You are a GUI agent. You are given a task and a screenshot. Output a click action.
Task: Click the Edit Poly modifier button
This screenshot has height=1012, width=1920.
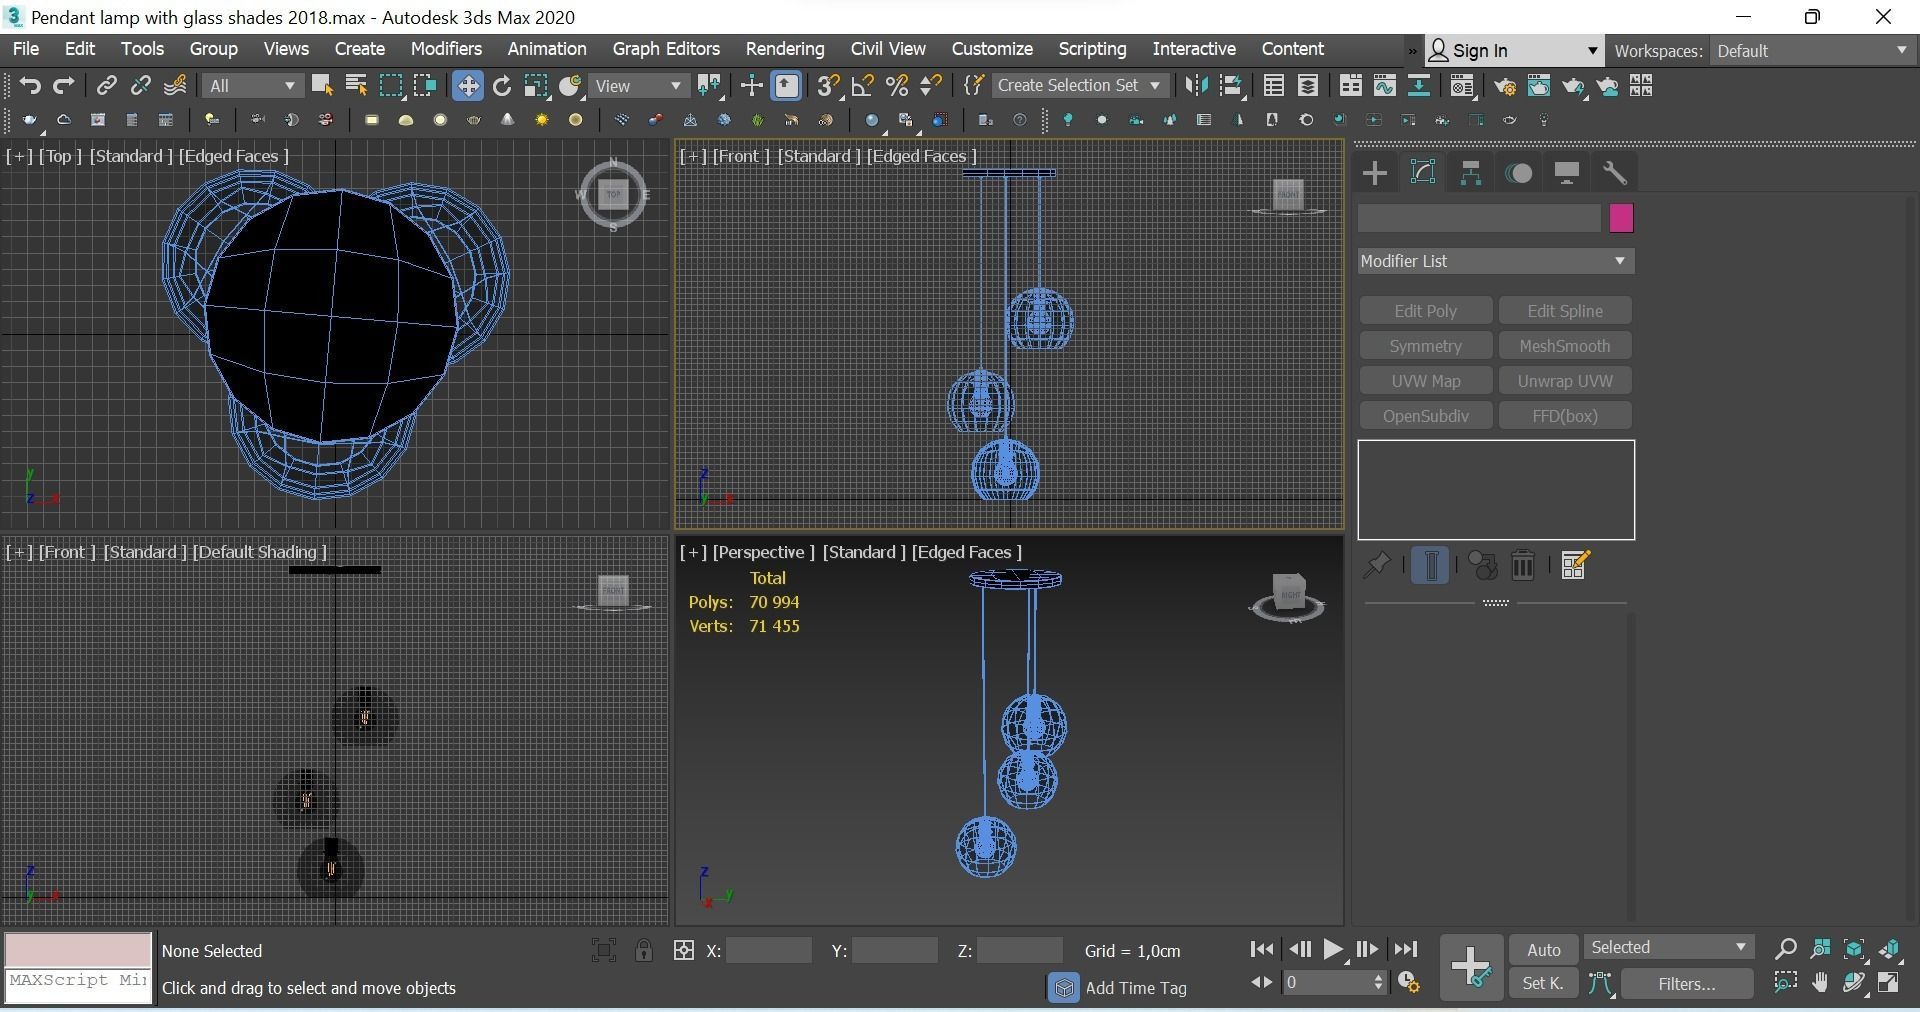point(1426,311)
